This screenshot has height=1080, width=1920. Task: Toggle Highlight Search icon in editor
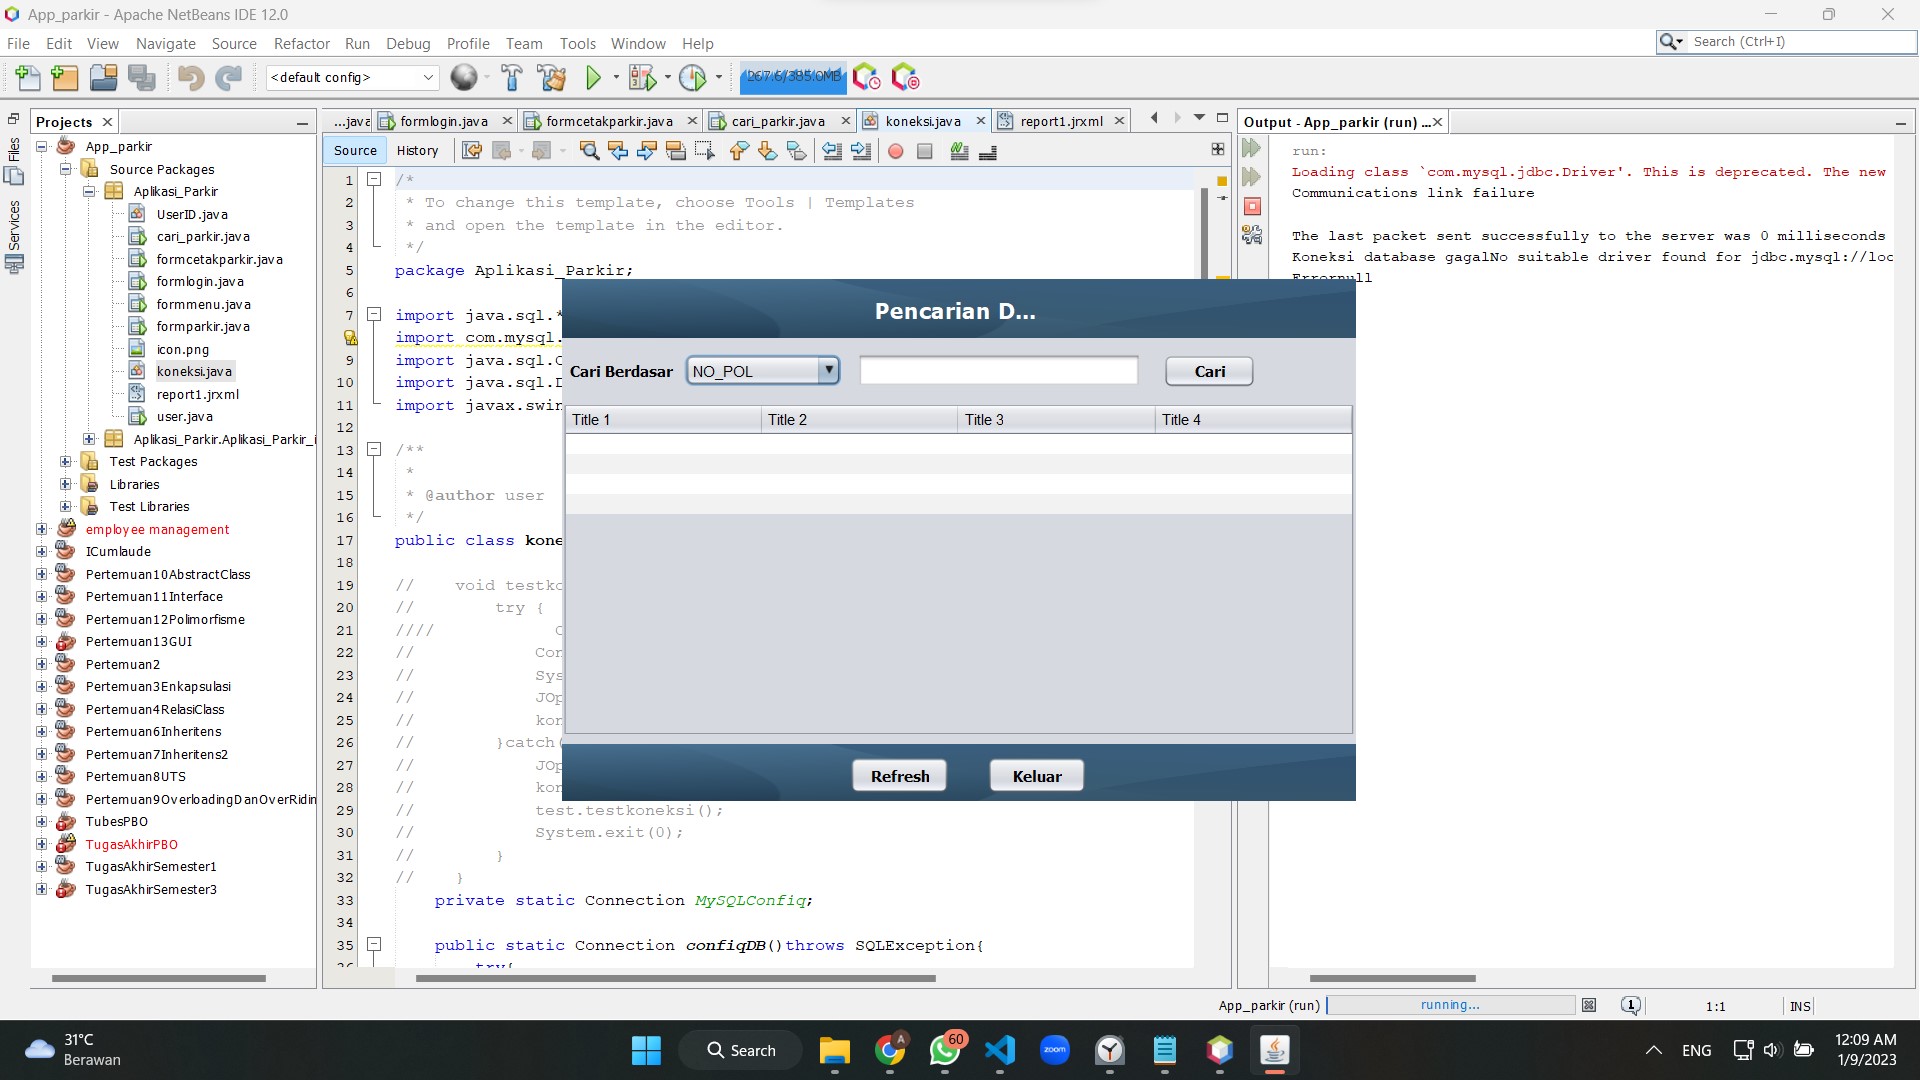pyautogui.click(x=676, y=151)
